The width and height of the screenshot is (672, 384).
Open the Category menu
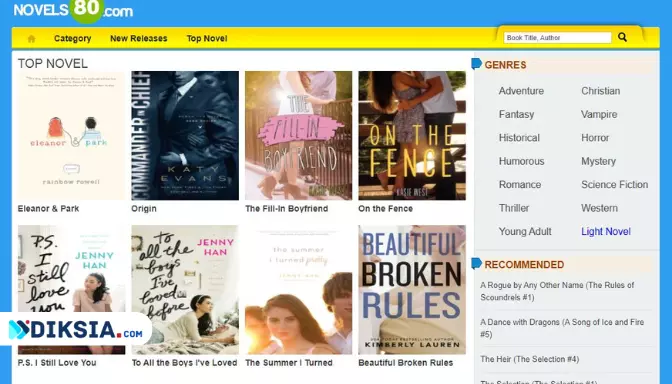tap(72, 39)
